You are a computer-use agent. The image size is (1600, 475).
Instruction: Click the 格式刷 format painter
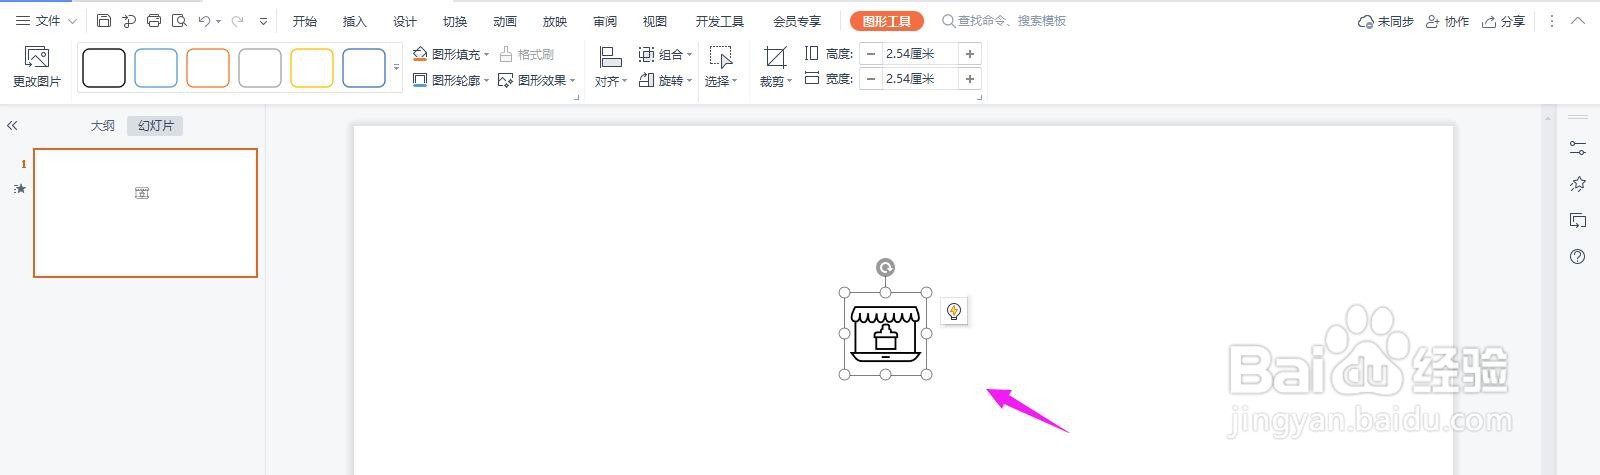pos(526,54)
